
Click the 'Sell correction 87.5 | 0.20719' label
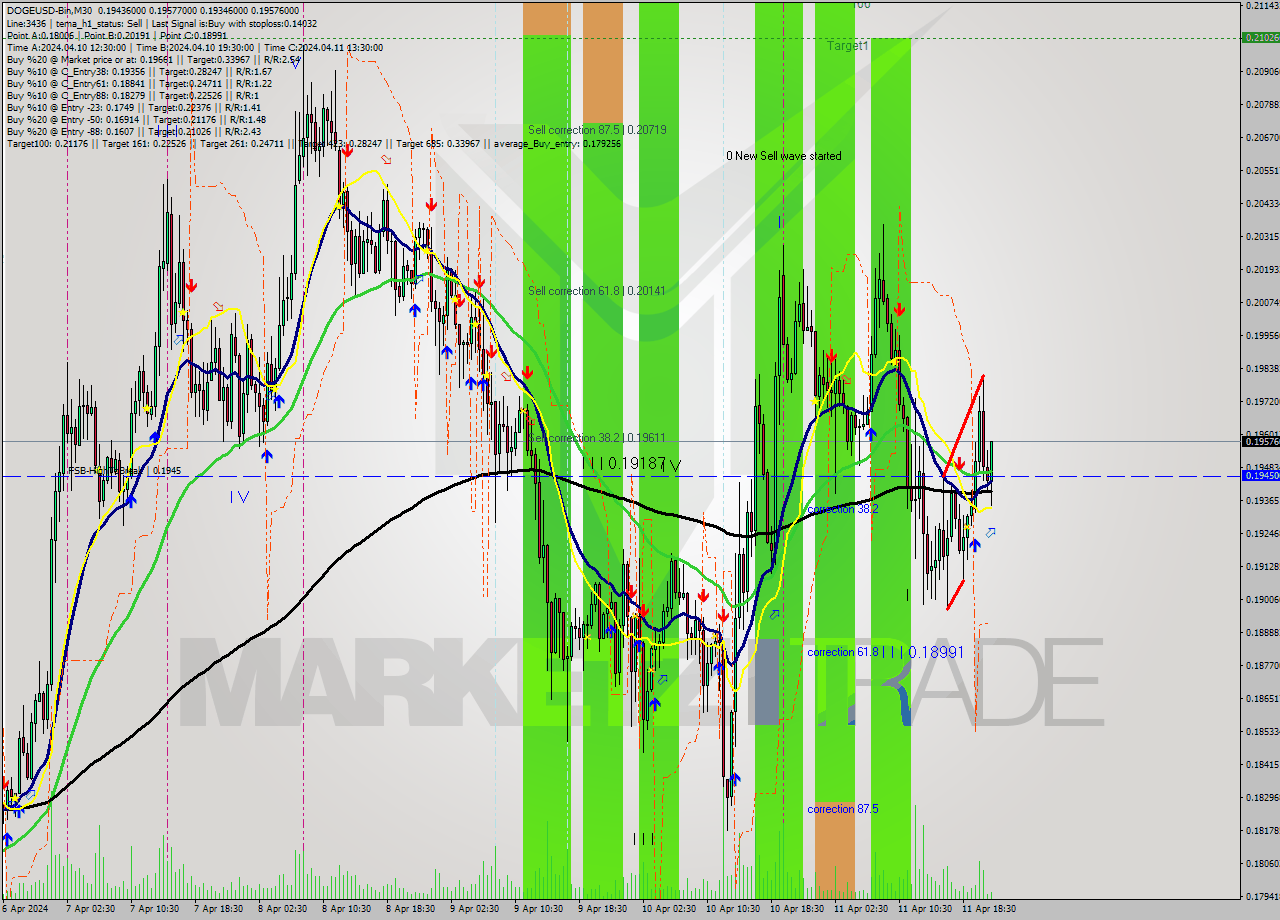coord(597,130)
